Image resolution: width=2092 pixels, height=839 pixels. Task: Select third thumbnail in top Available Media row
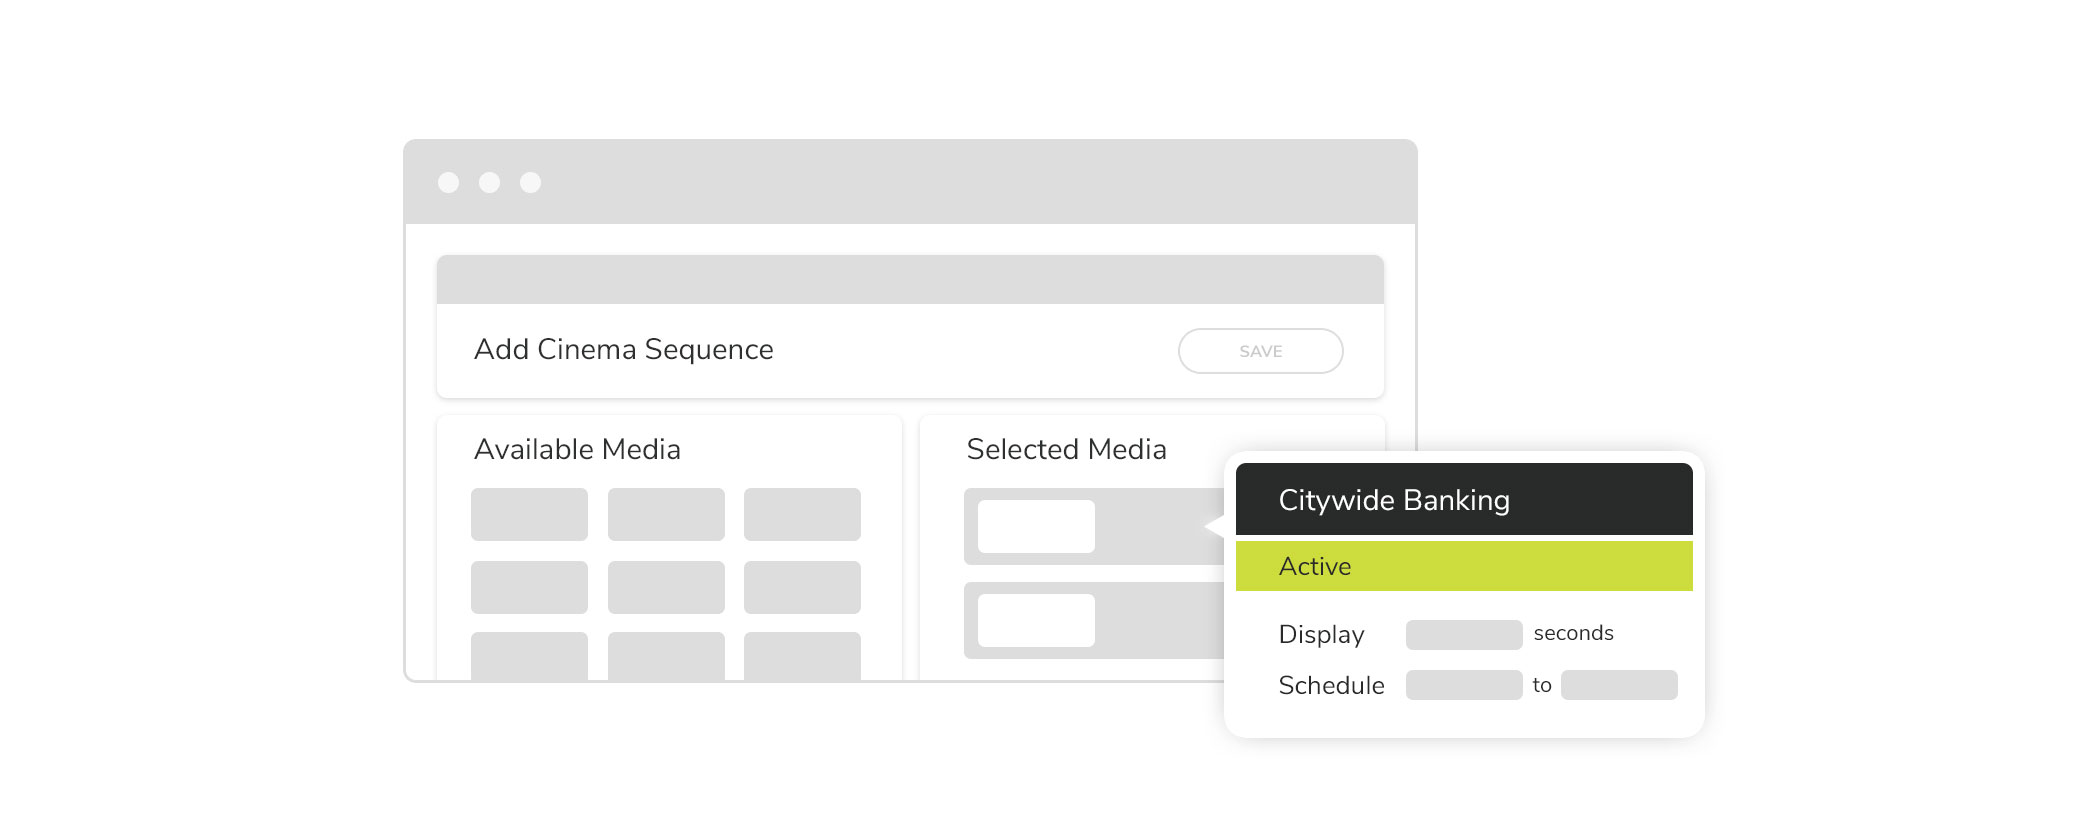pyautogui.click(x=802, y=514)
